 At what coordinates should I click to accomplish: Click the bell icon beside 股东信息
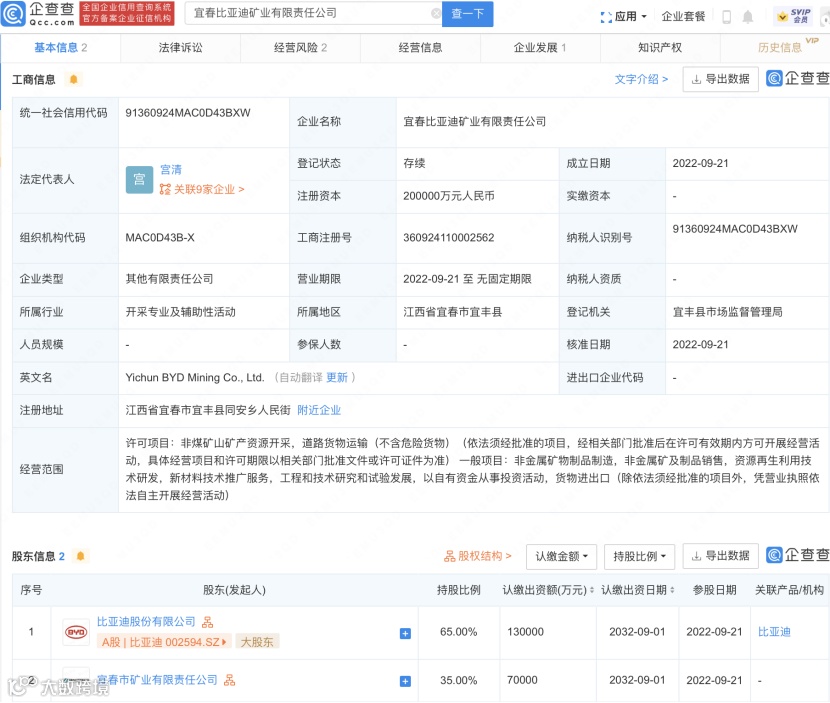click(x=80, y=556)
